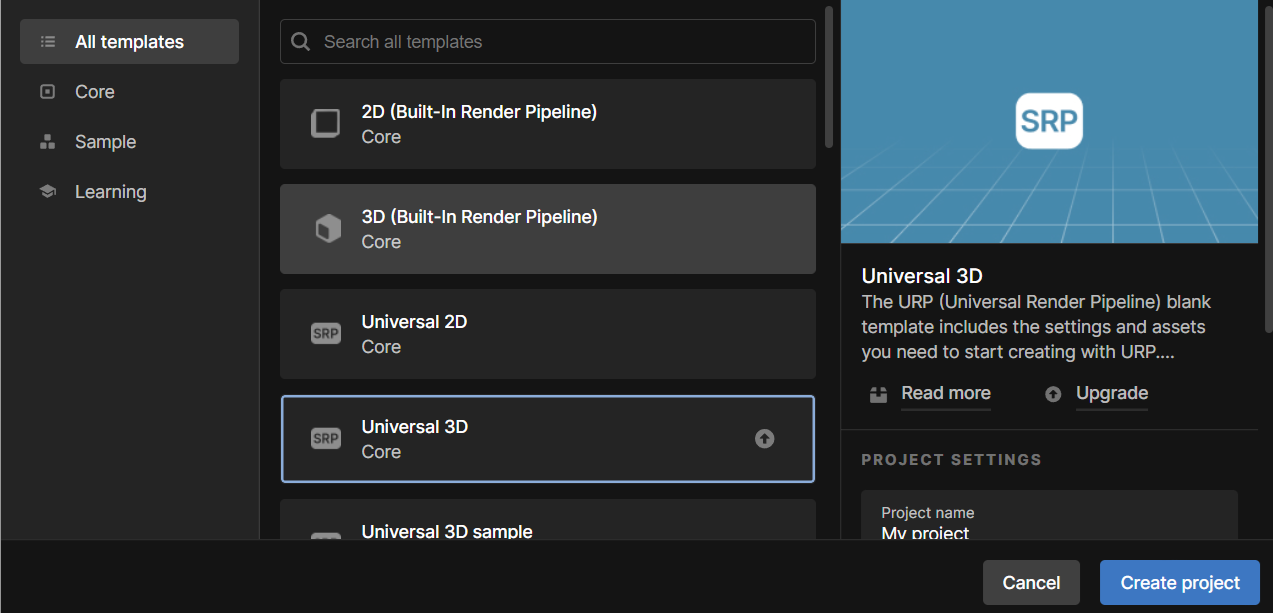This screenshot has height=613, width=1273.
Task: Click the Sample category blocks icon
Action: 47,142
